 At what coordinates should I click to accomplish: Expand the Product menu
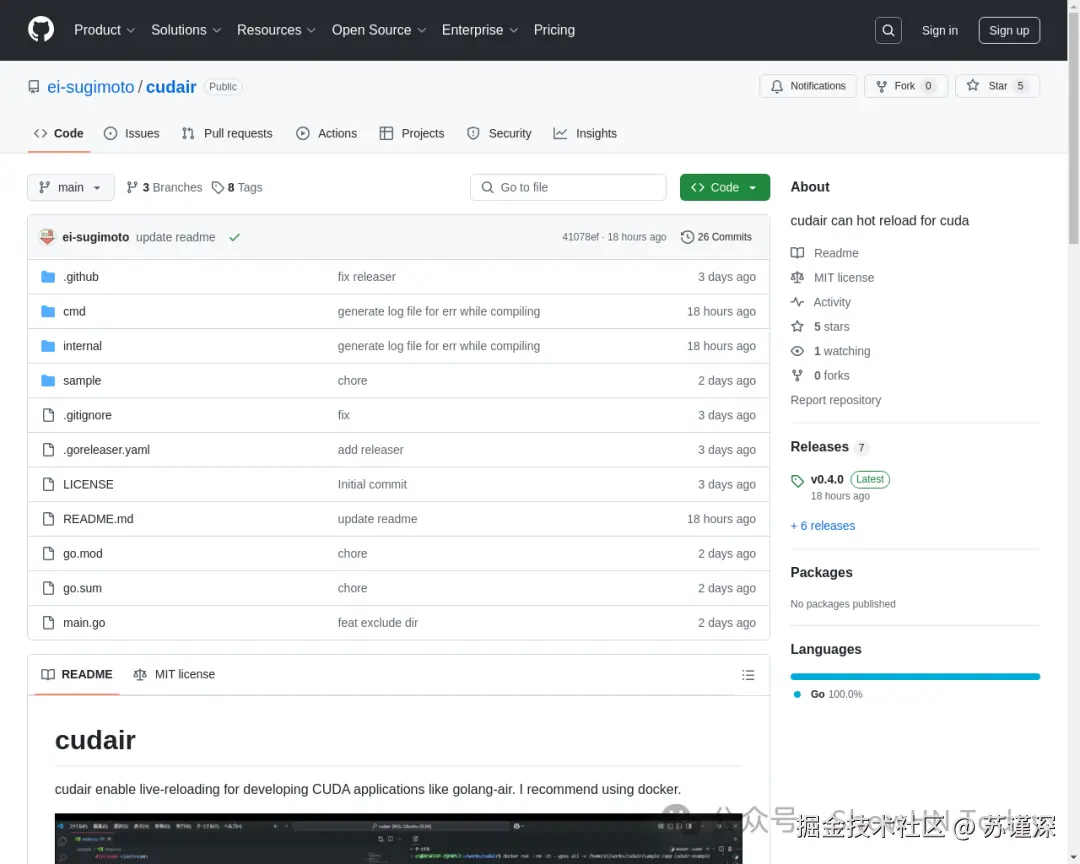(104, 30)
